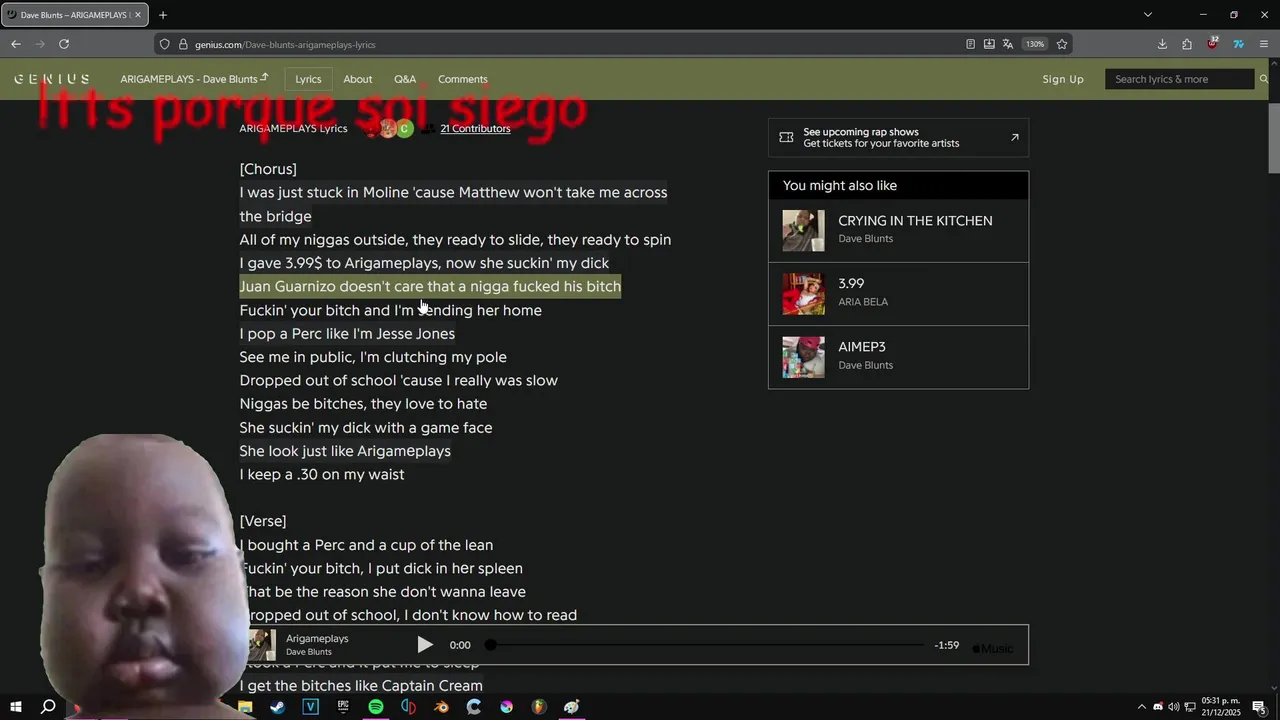Screen dimensions: 1280x720
Task: Toggle reader view icon in address bar
Action: (x=970, y=44)
